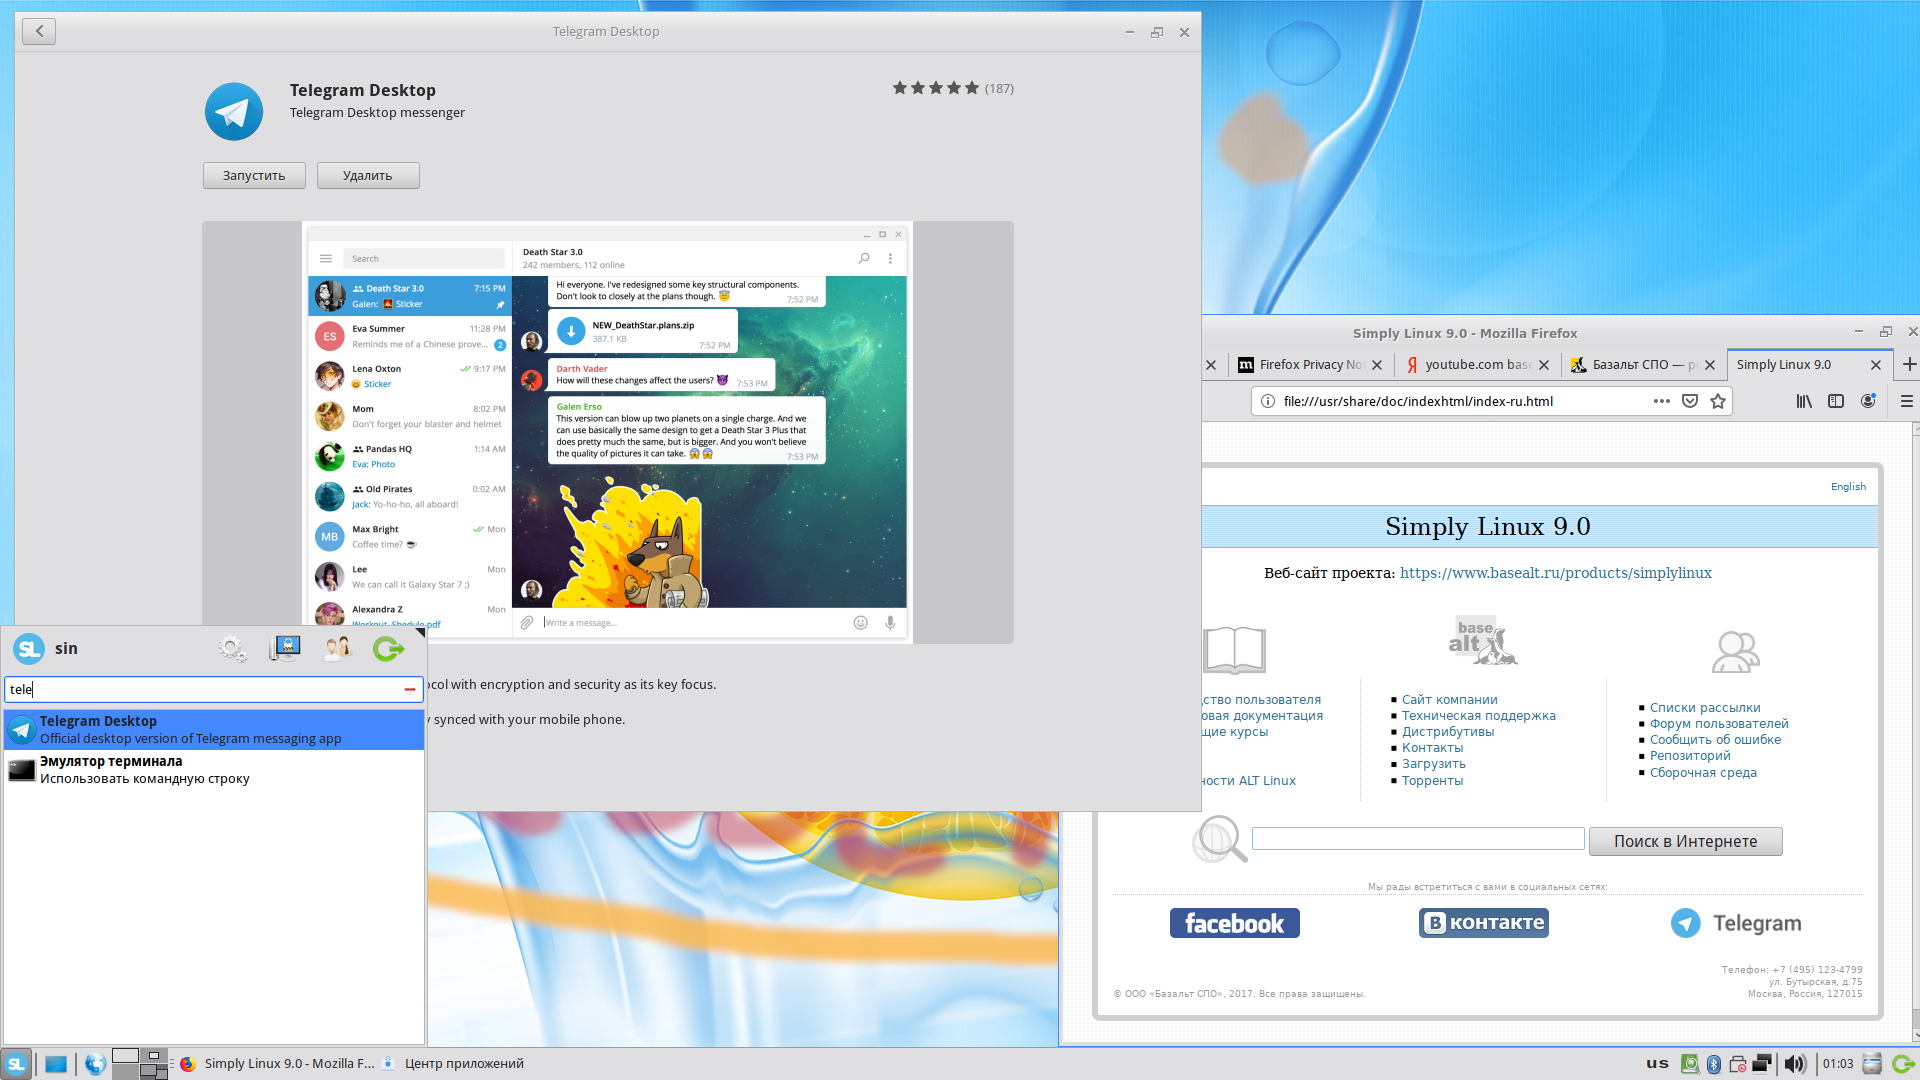Click the five-star rating
This screenshot has width=1920, height=1080.
pos(935,88)
